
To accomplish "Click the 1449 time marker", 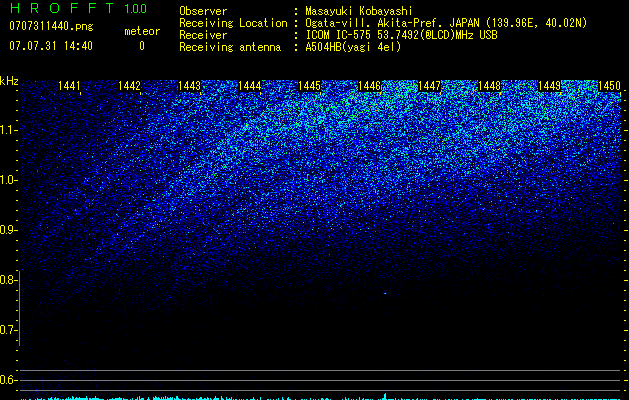I will point(549,86).
